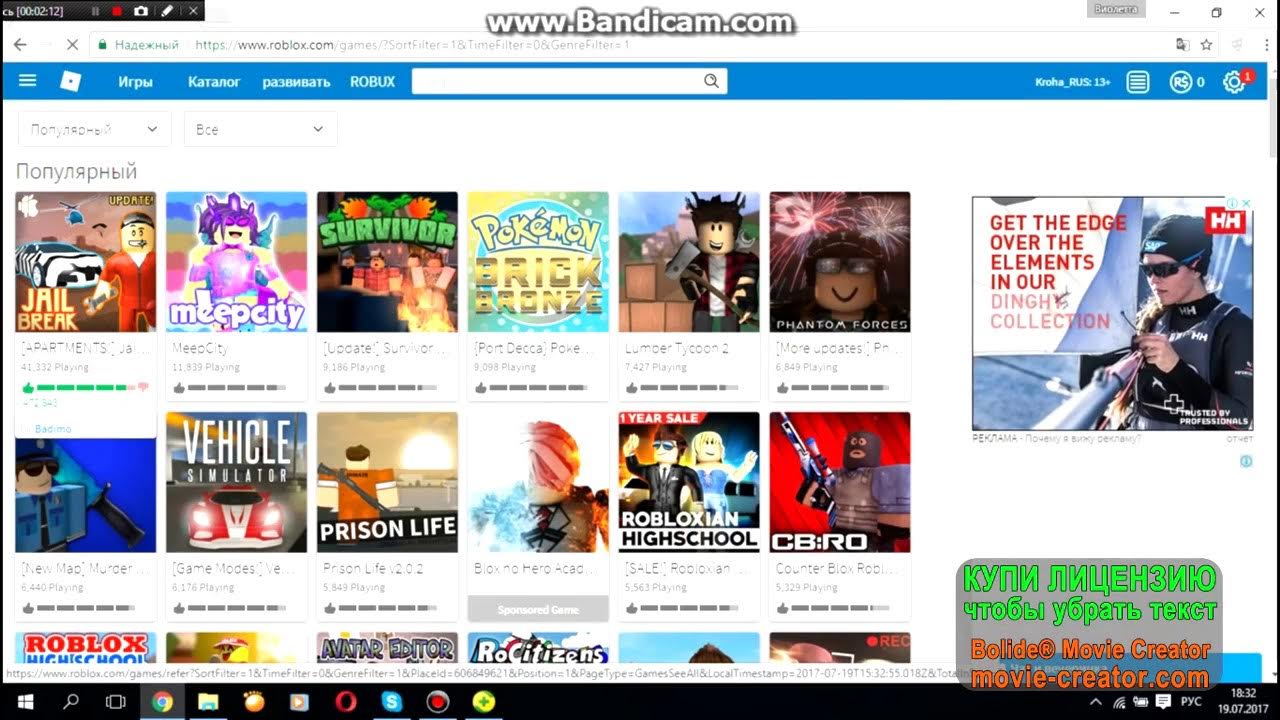Open Opera browser from the taskbar

(x=346, y=702)
